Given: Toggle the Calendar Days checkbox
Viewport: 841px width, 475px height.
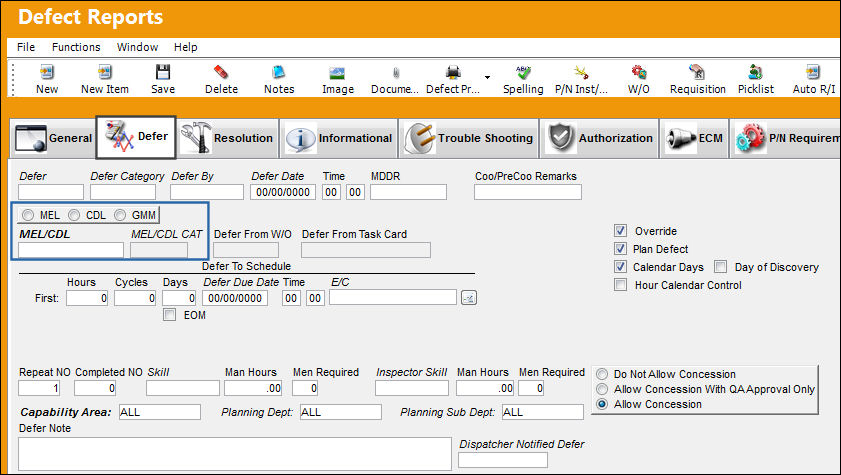Looking at the screenshot, I should coord(620,267).
